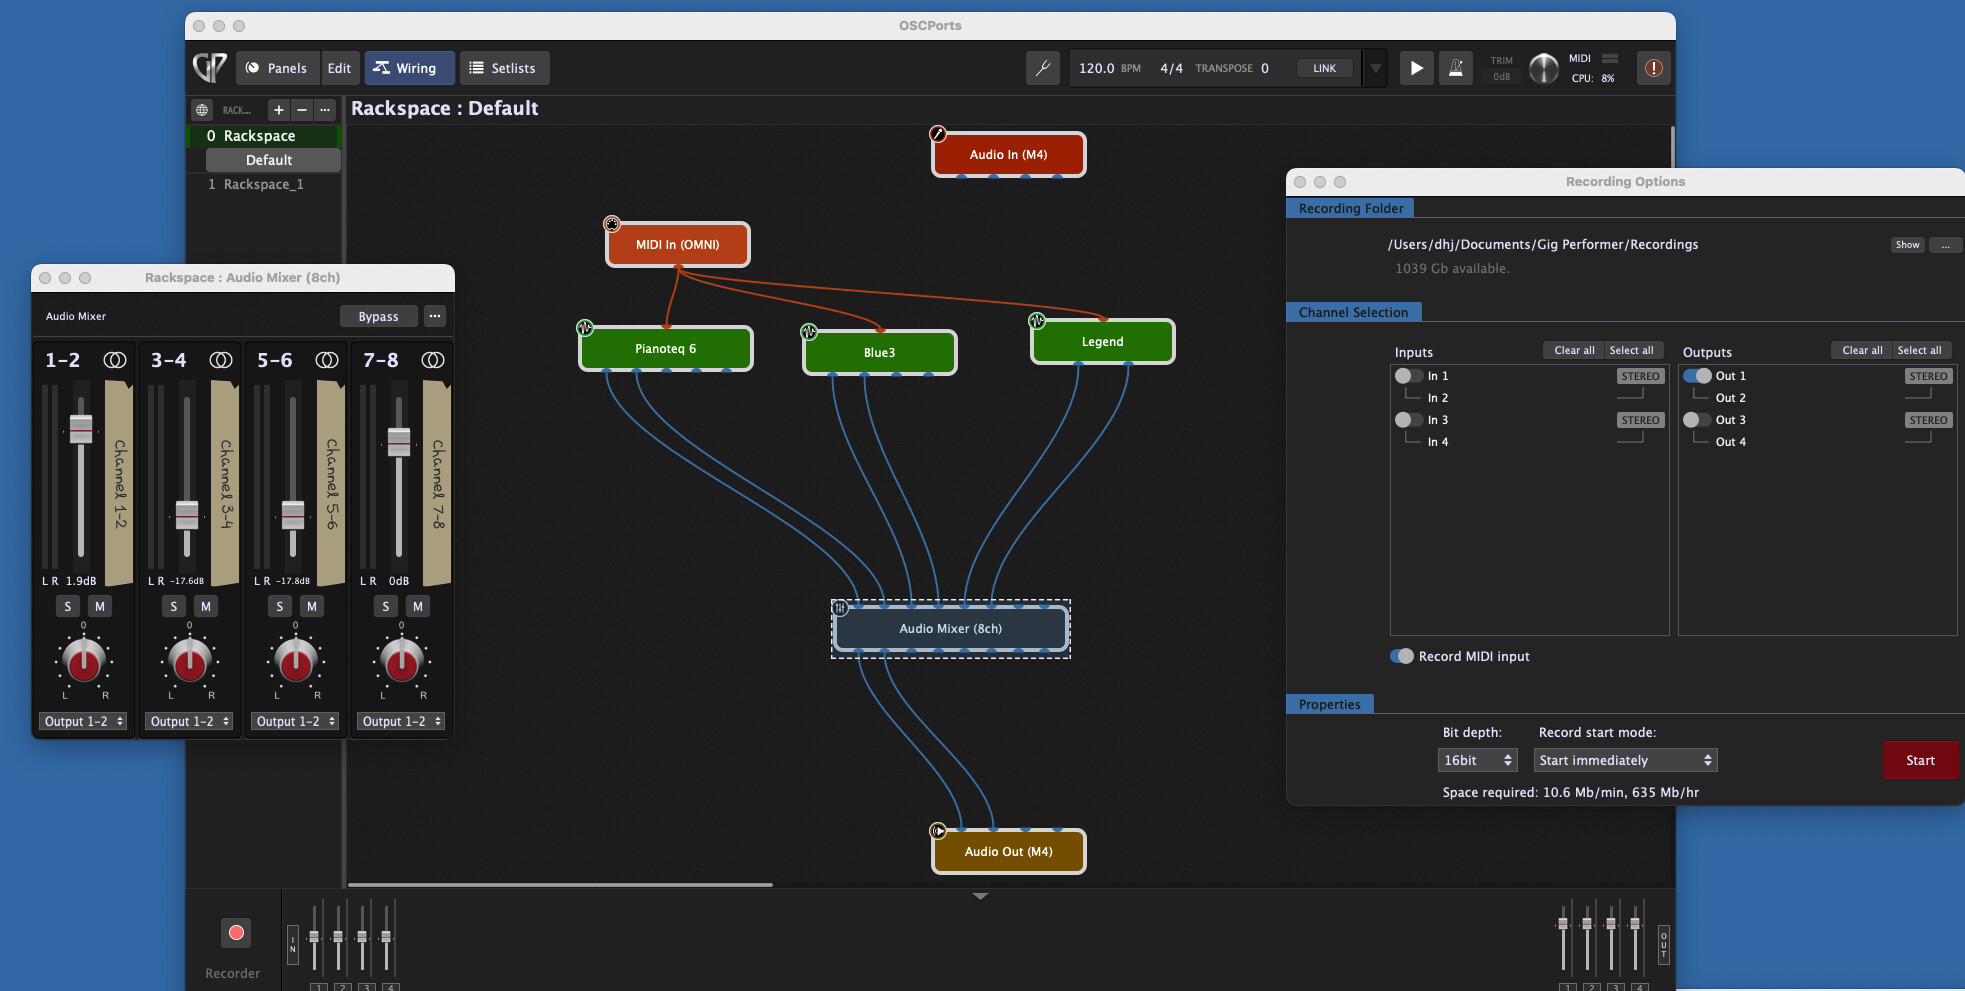Viewport: 1965px width, 991px height.
Task: Toggle Record MIDI input switch
Action: [x=1402, y=656]
